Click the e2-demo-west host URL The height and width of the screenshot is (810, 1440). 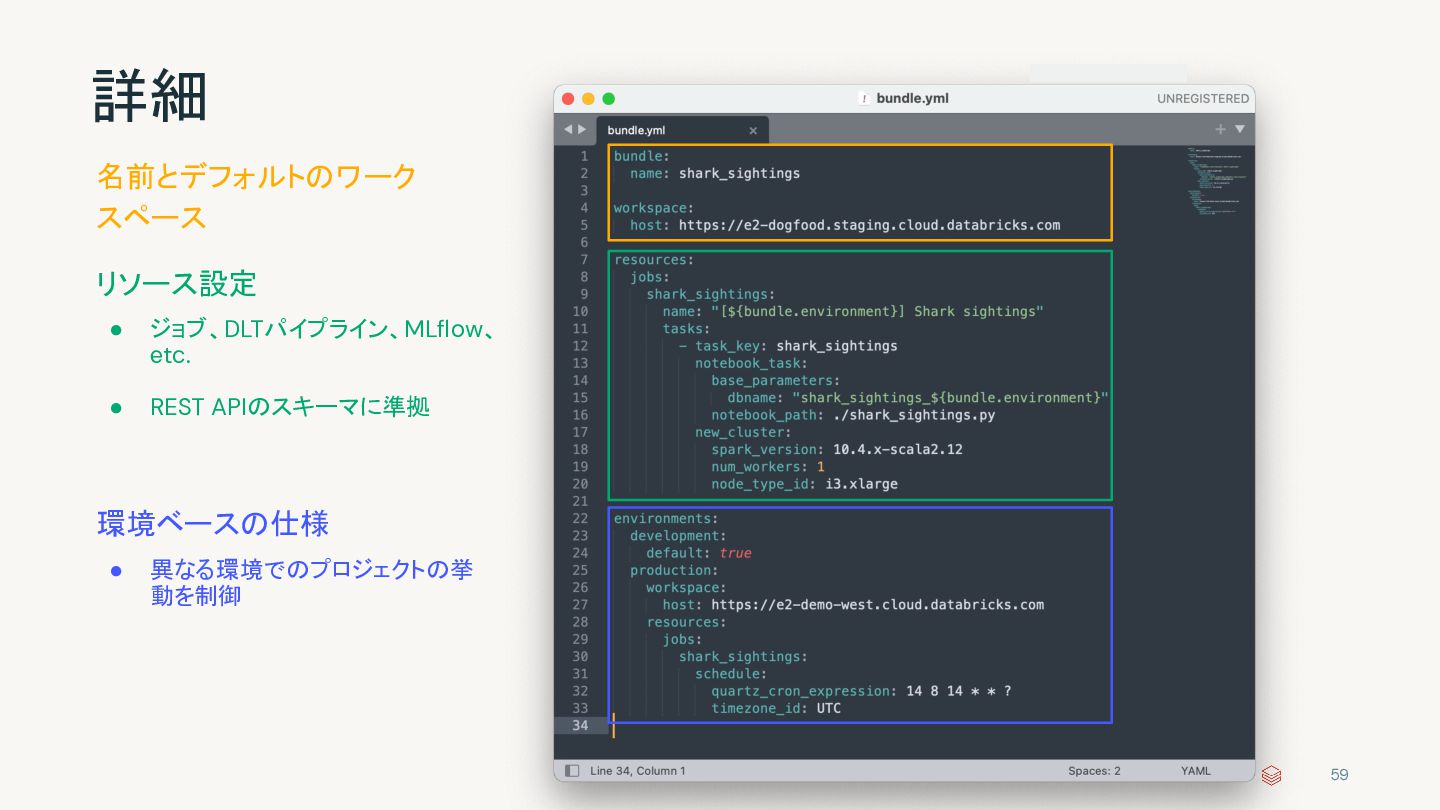[877, 604]
